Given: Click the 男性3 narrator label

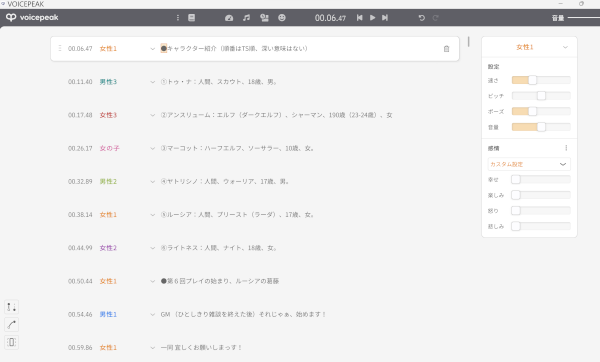Looking at the screenshot, I should tap(108, 82).
